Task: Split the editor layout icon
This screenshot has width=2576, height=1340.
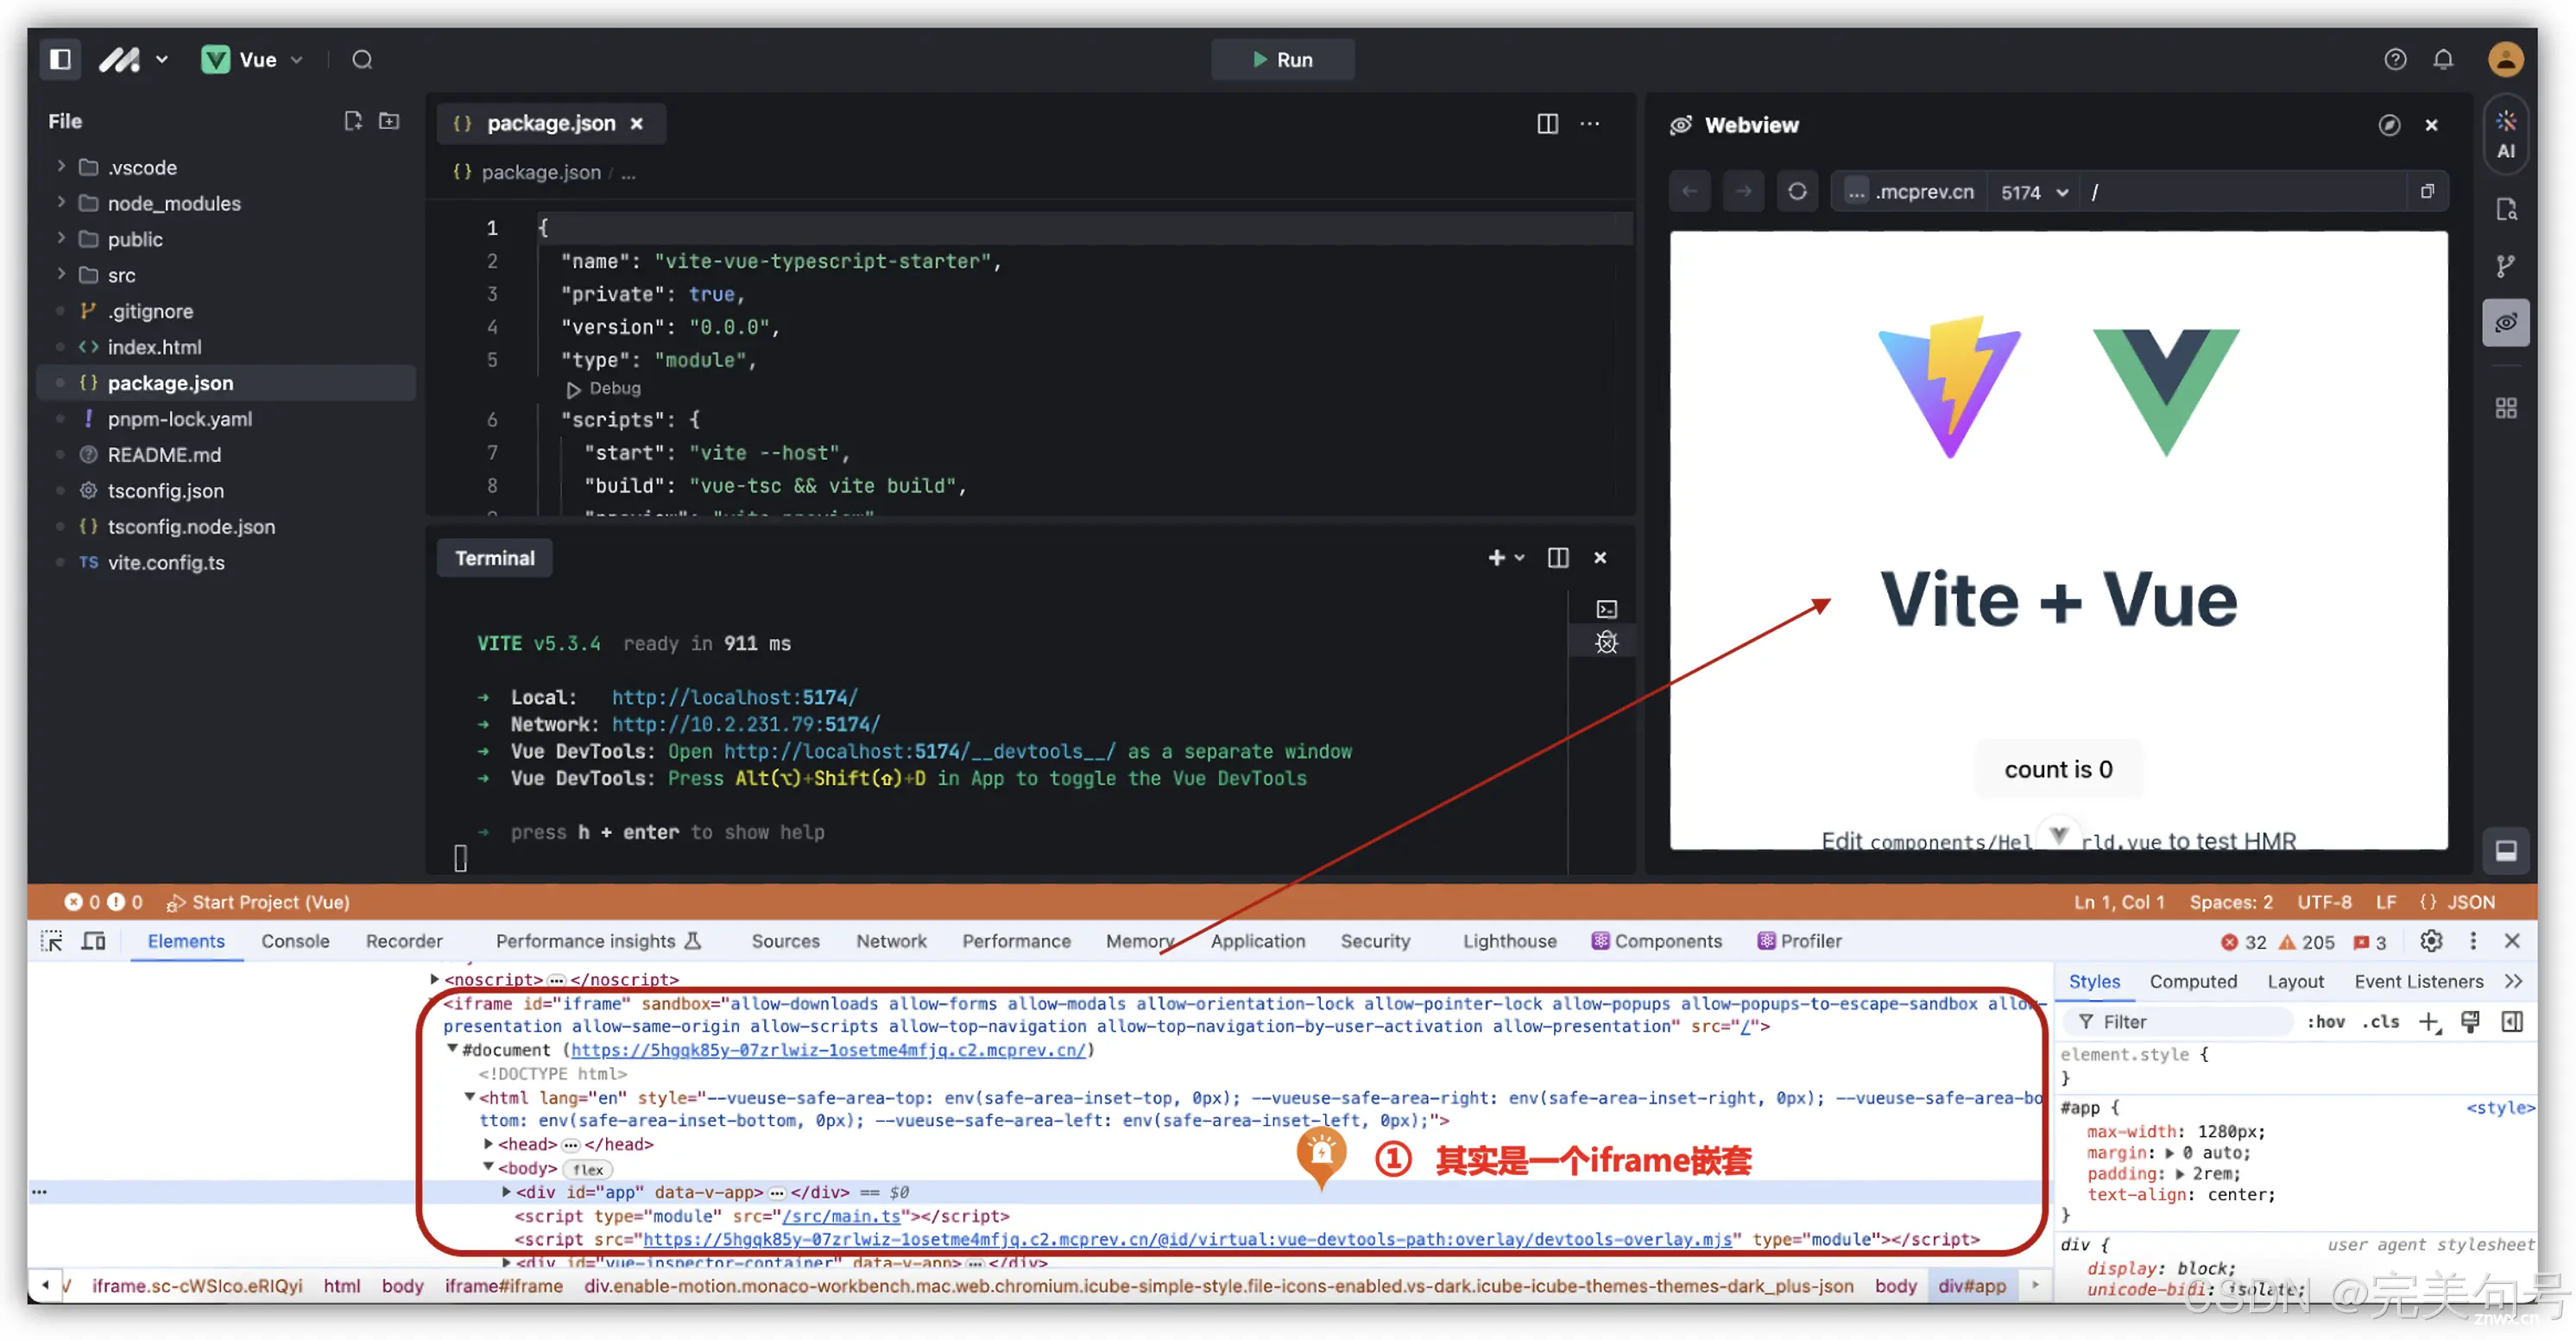Action: point(1547,124)
